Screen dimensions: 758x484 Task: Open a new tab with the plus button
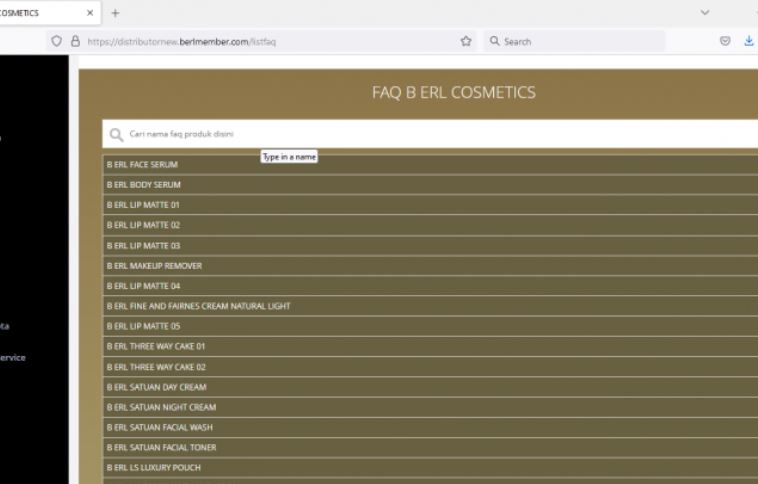click(x=115, y=13)
